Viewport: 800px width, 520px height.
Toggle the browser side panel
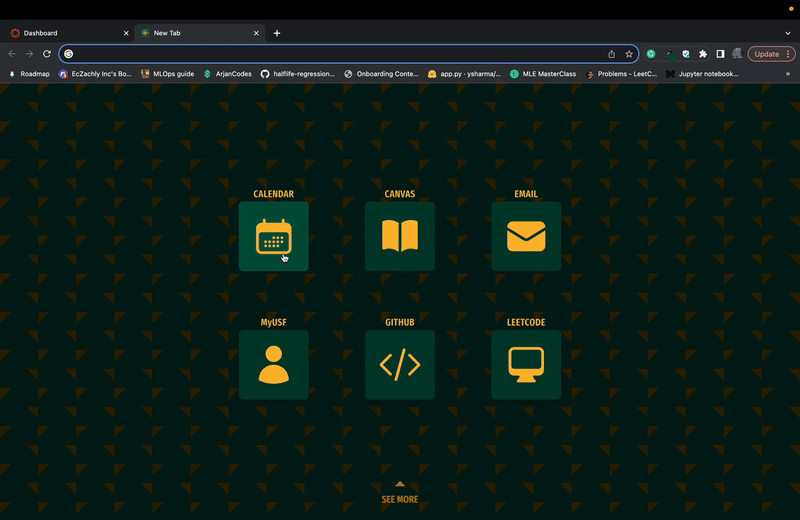[x=720, y=54]
